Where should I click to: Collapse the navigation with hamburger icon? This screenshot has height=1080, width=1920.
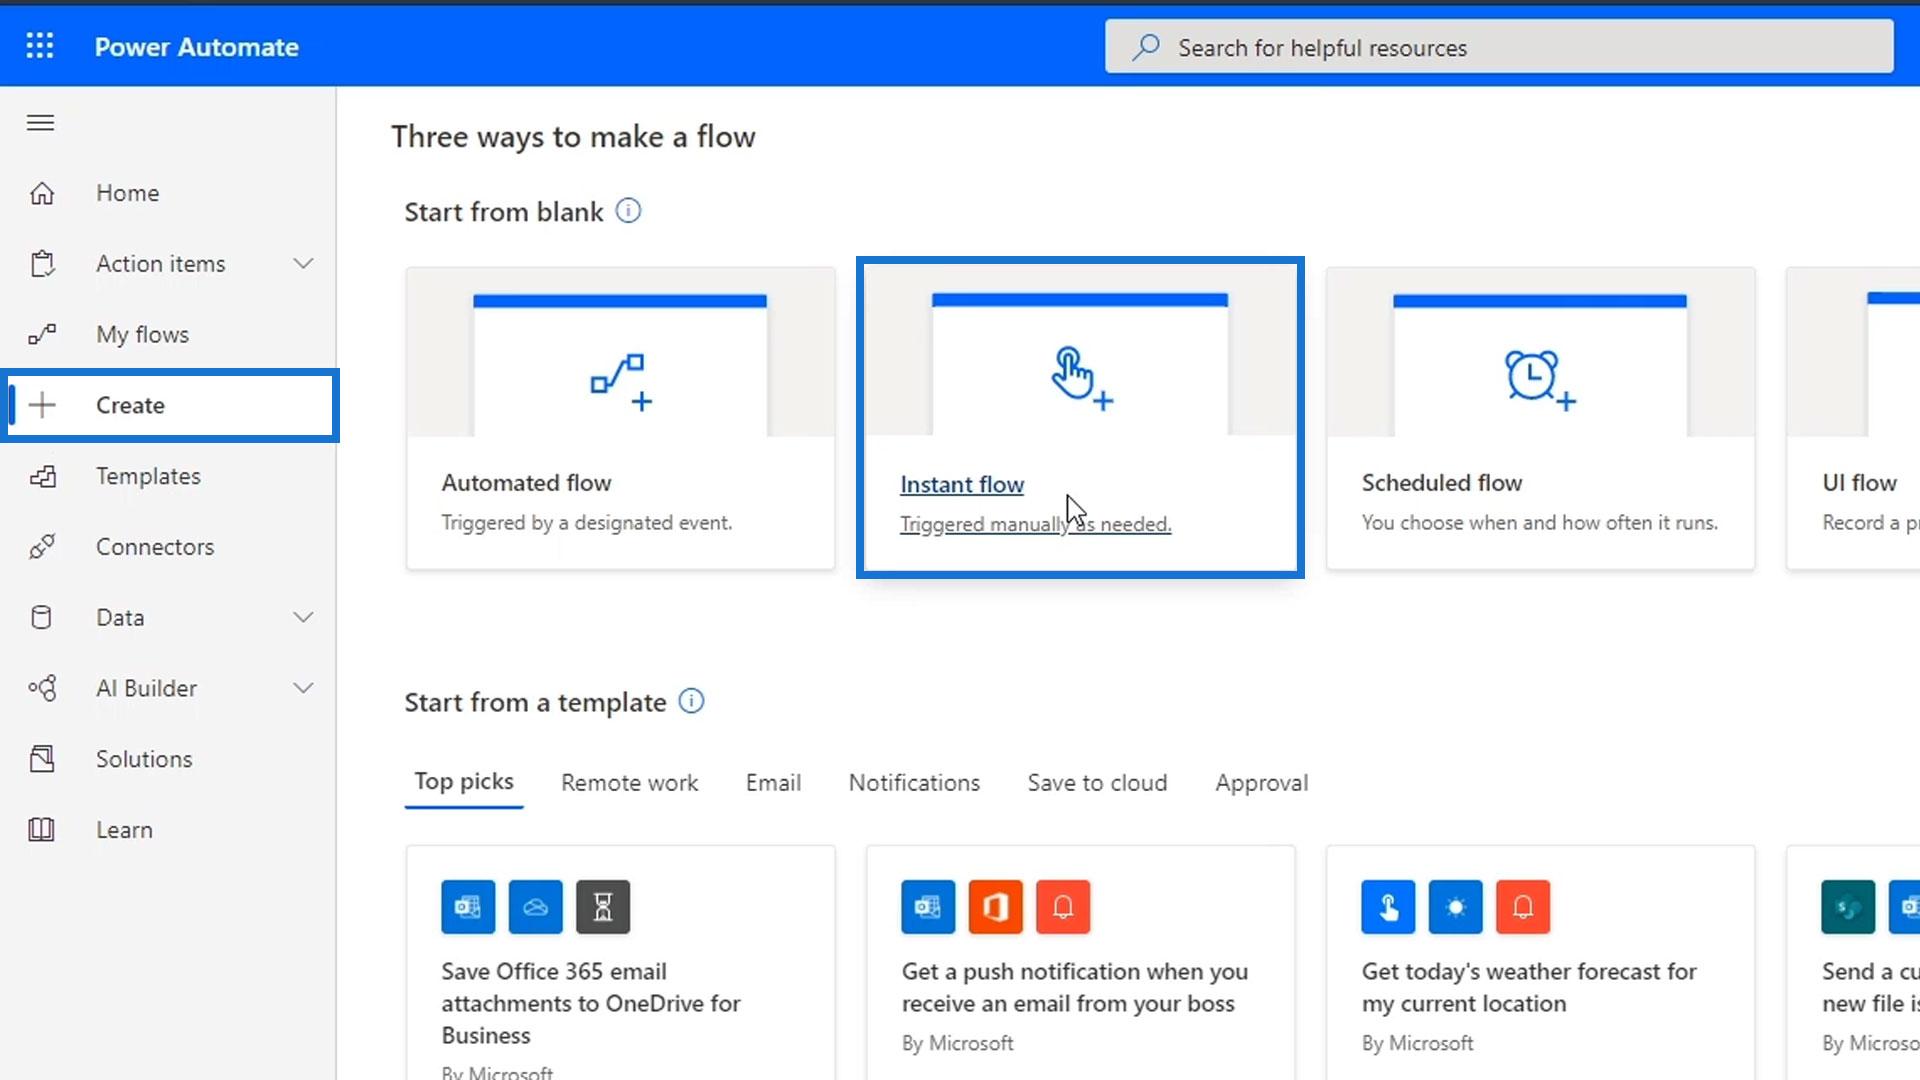click(40, 123)
